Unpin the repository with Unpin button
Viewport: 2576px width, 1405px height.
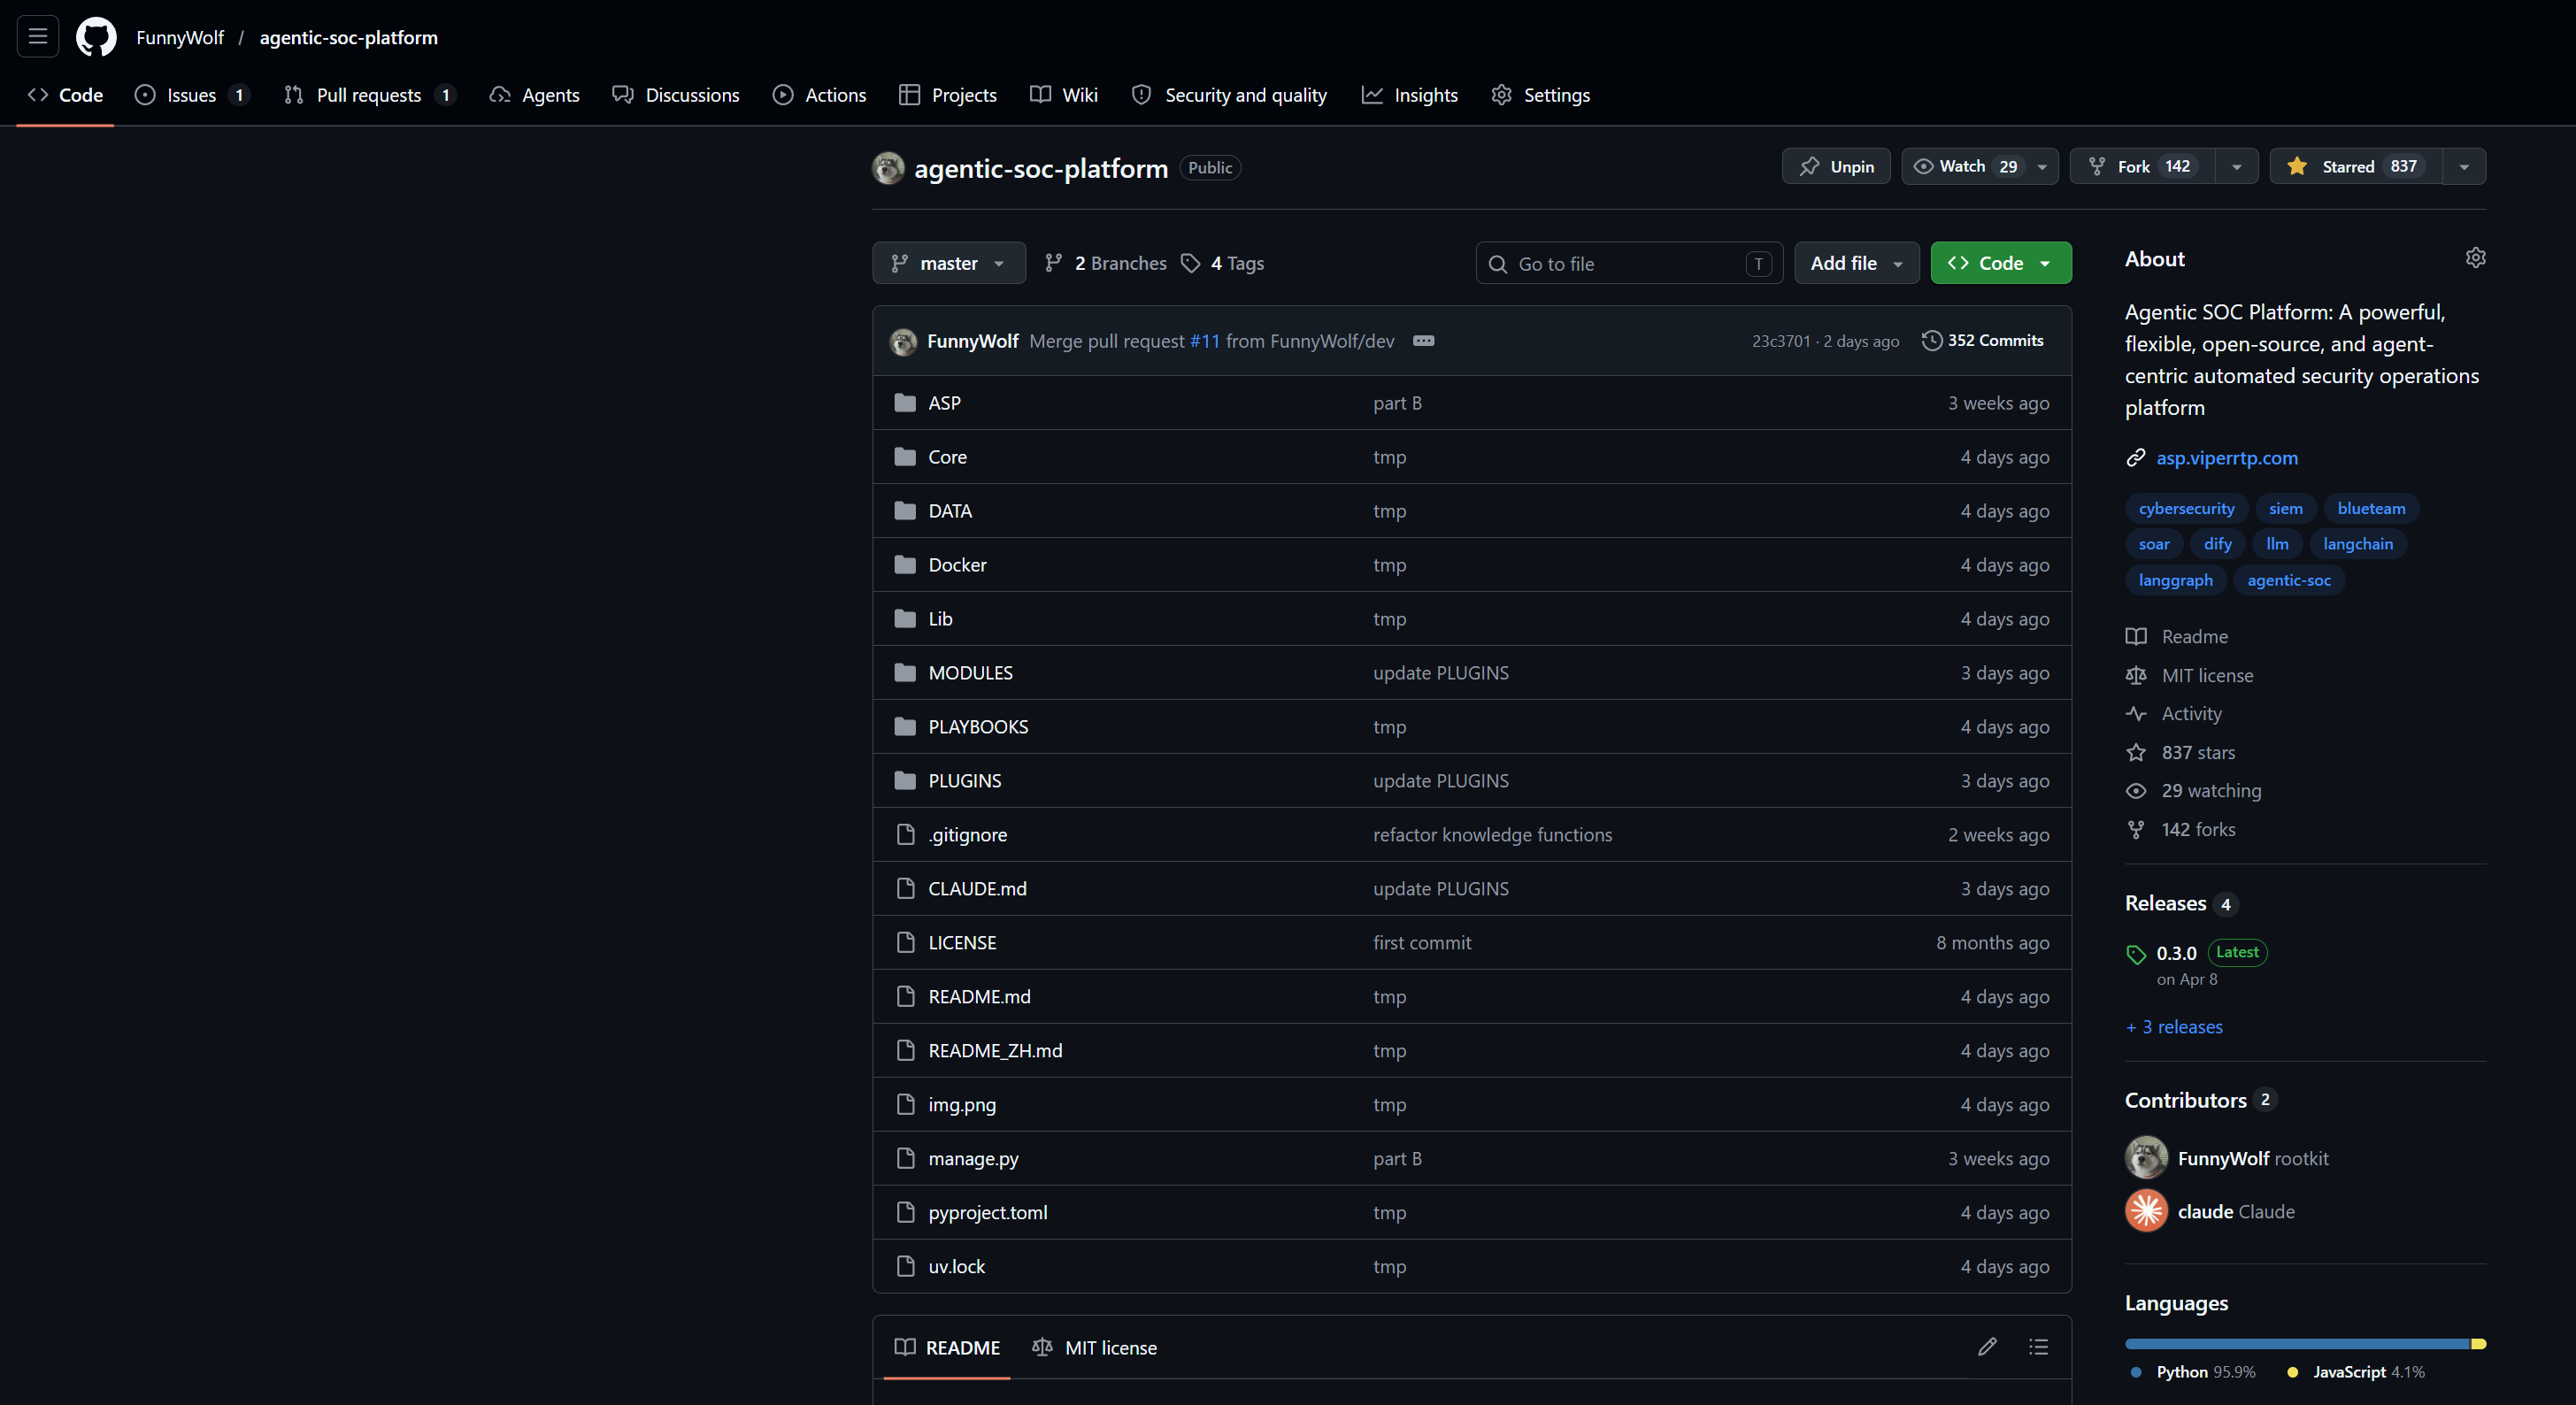point(1836,166)
